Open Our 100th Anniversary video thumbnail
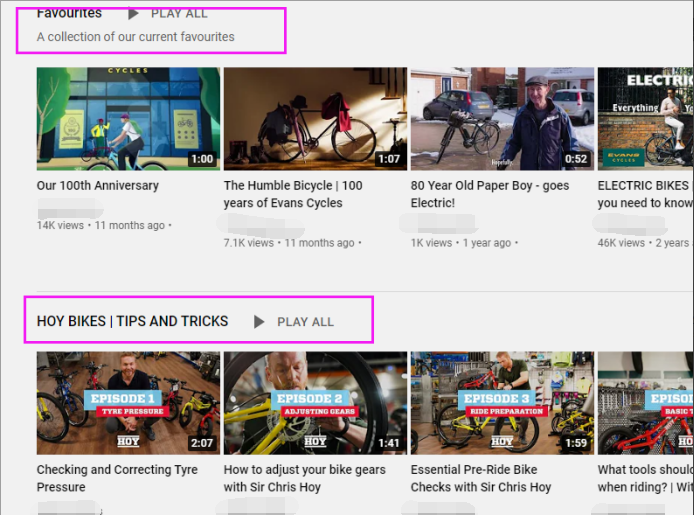 tap(128, 119)
